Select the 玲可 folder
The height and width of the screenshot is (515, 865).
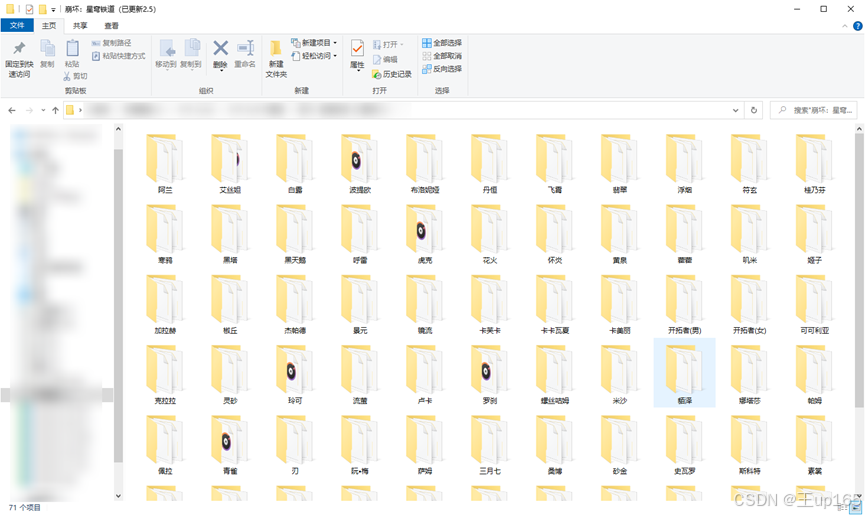[x=295, y=375]
